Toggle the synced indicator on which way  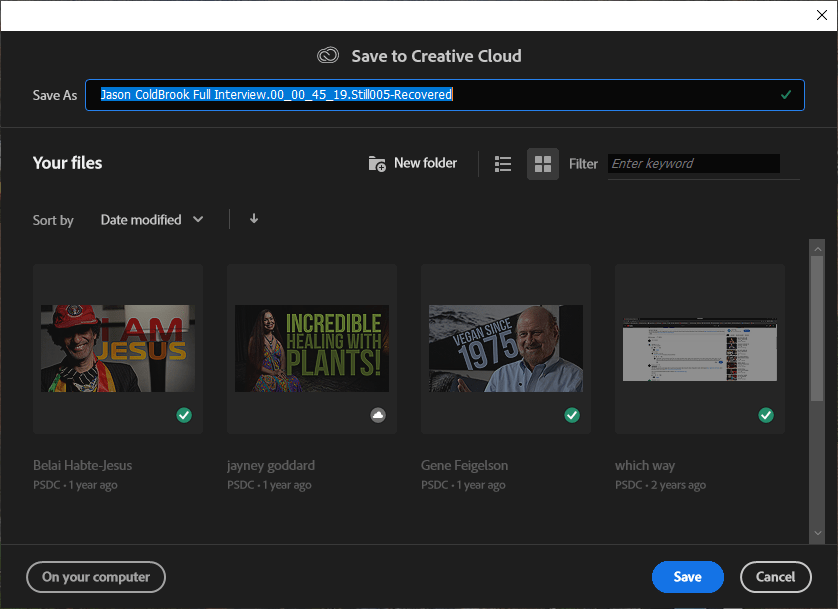coord(766,415)
